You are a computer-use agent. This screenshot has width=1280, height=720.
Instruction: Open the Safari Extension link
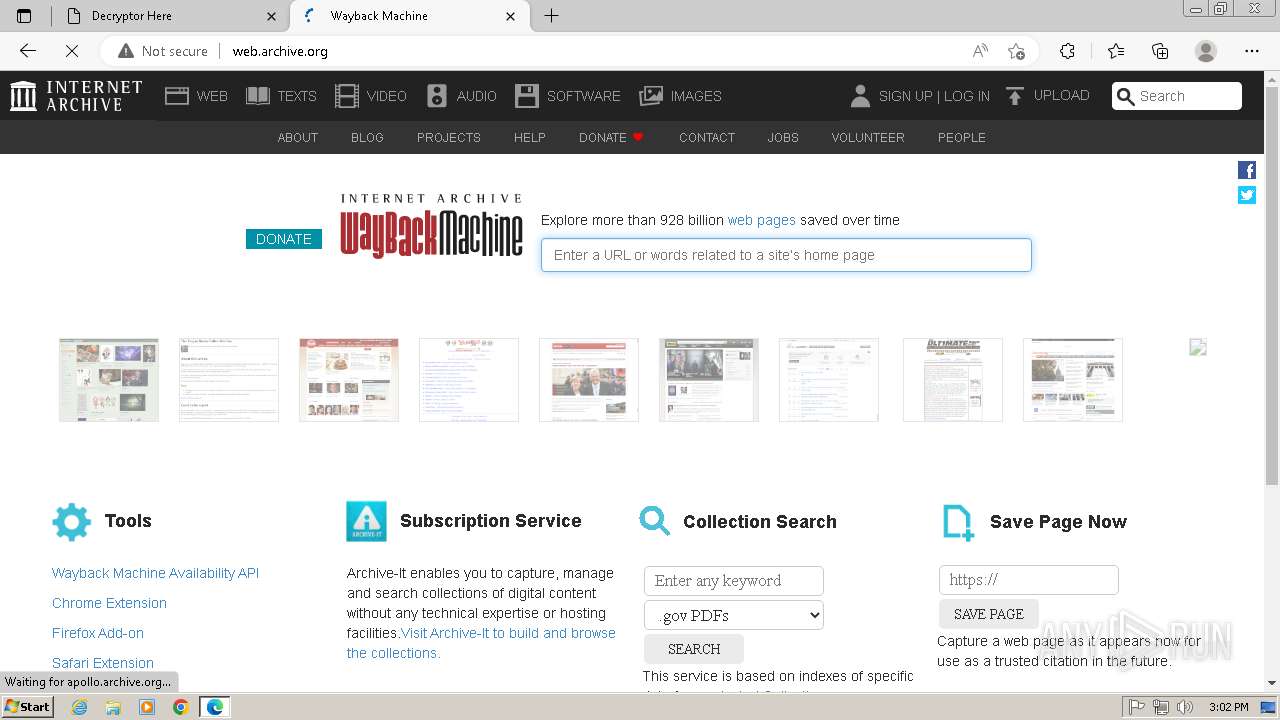tap(103, 663)
